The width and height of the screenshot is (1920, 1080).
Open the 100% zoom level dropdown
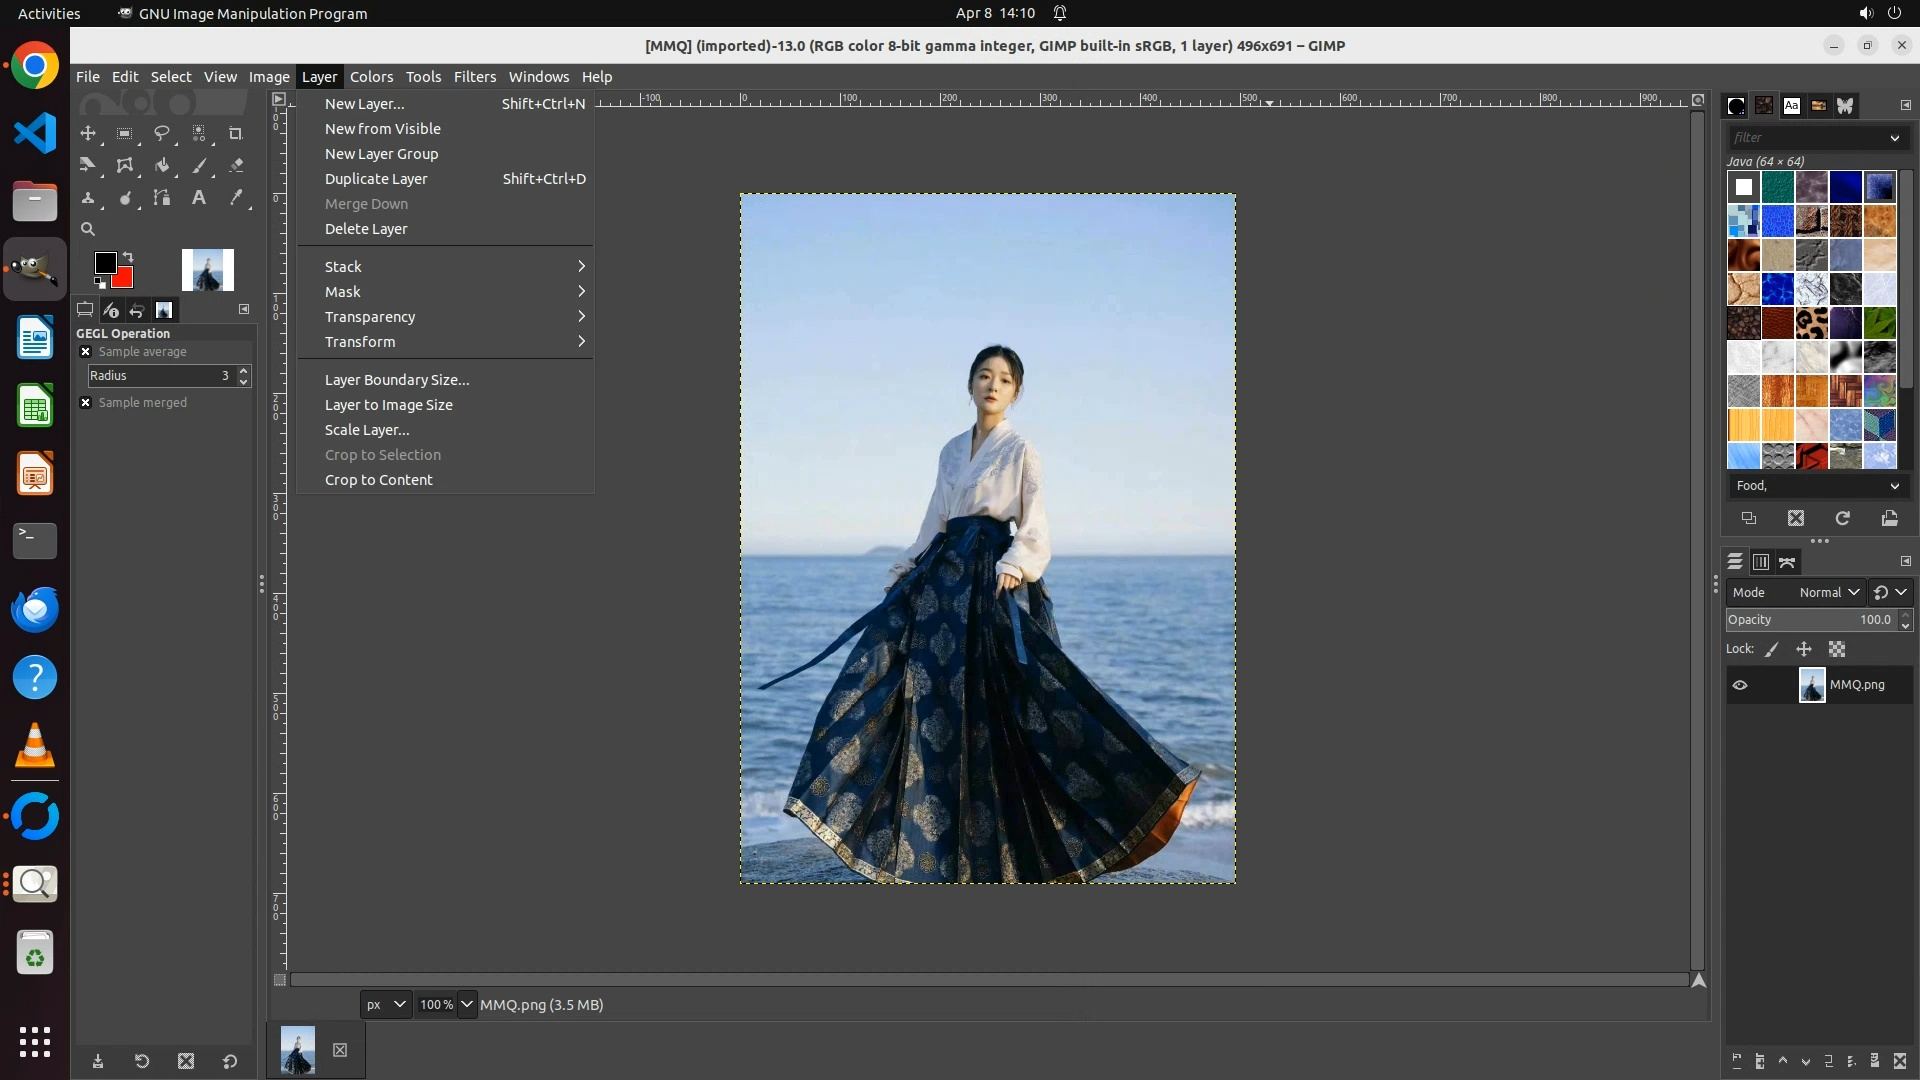[x=466, y=1004]
